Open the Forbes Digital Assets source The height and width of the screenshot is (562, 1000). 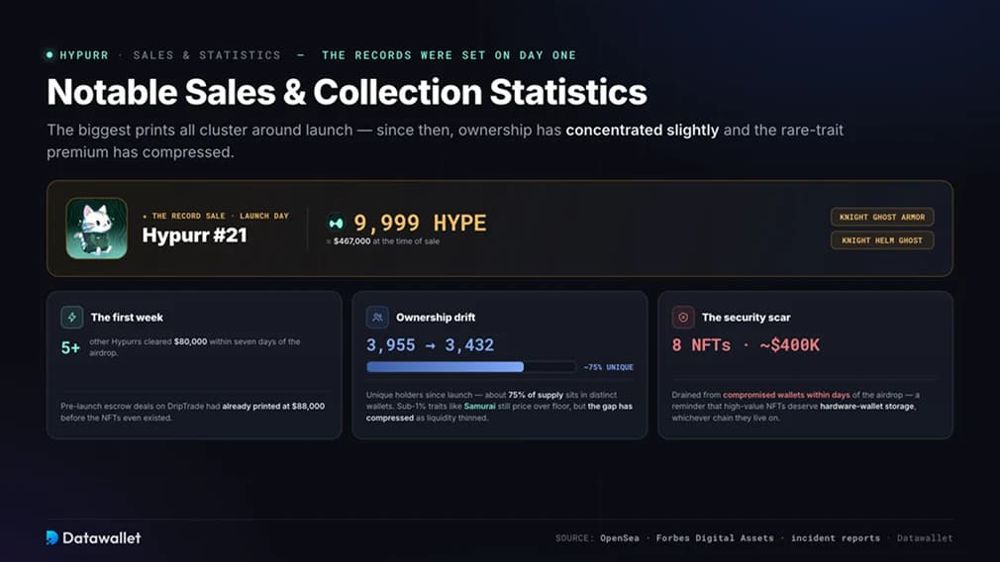click(x=715, y=538)
